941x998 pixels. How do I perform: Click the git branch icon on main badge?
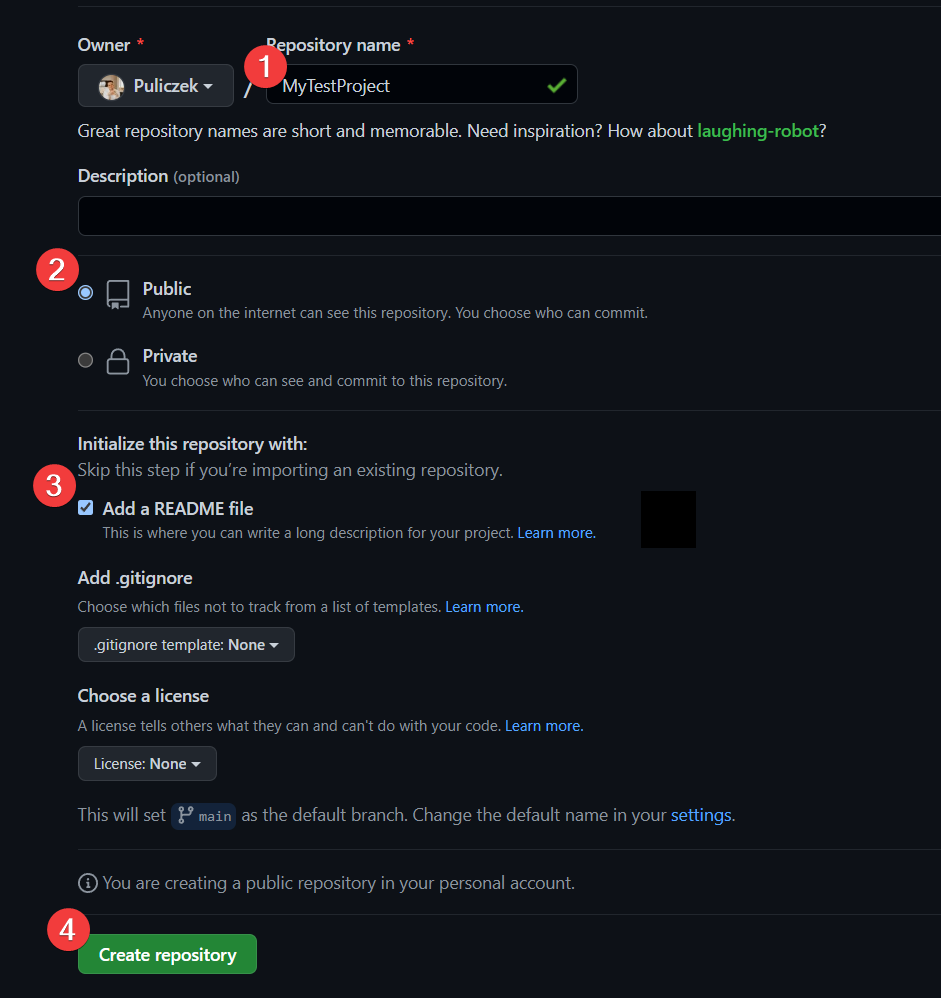point(183,816)
